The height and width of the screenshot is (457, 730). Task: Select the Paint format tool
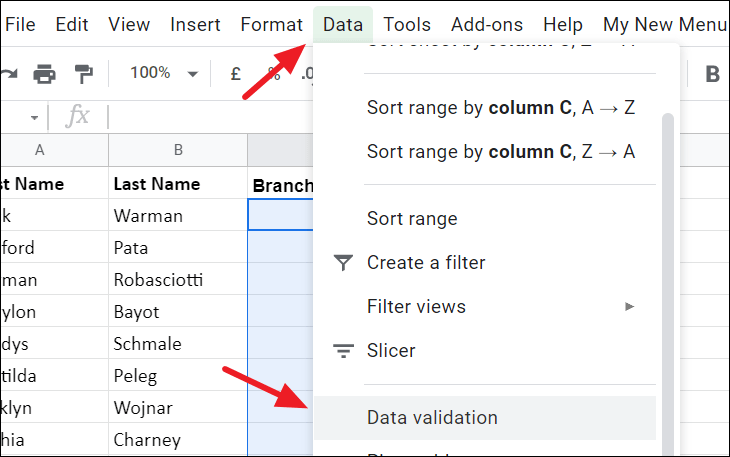click(x=84, y=73)
